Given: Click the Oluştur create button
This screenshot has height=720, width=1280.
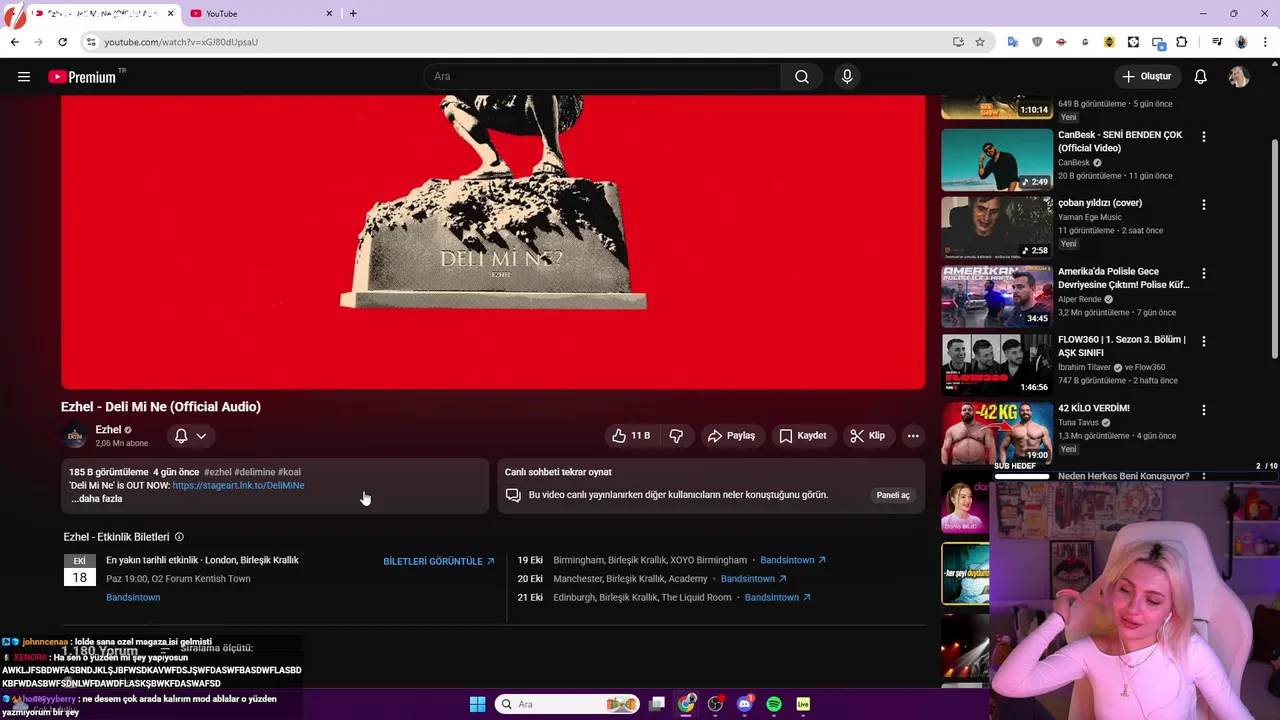Looking at the screenshot, I should pos(1147,77).
